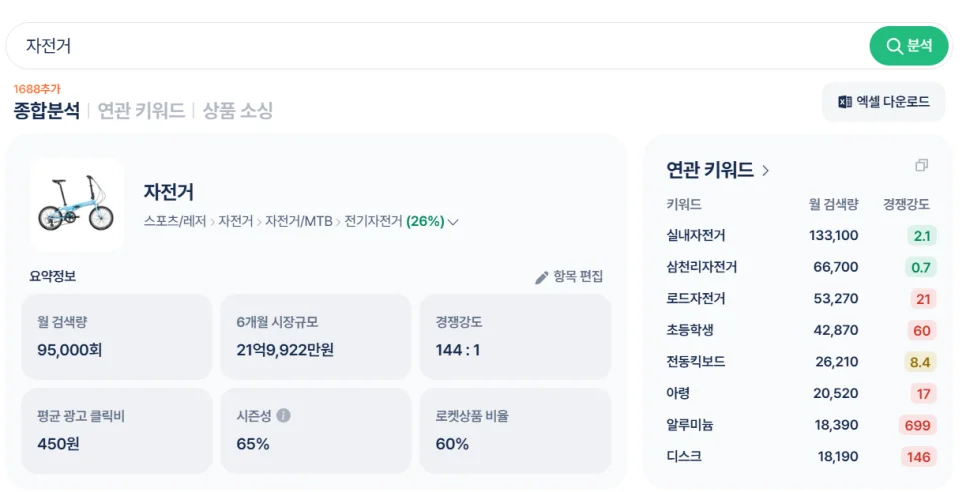Click the bicycle product thumbnail

point(76,205)
